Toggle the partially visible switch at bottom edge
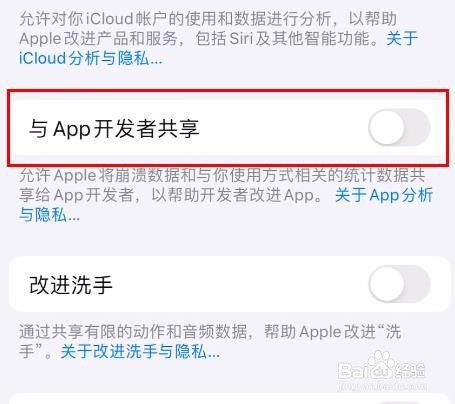 click(x=399, y=402)
